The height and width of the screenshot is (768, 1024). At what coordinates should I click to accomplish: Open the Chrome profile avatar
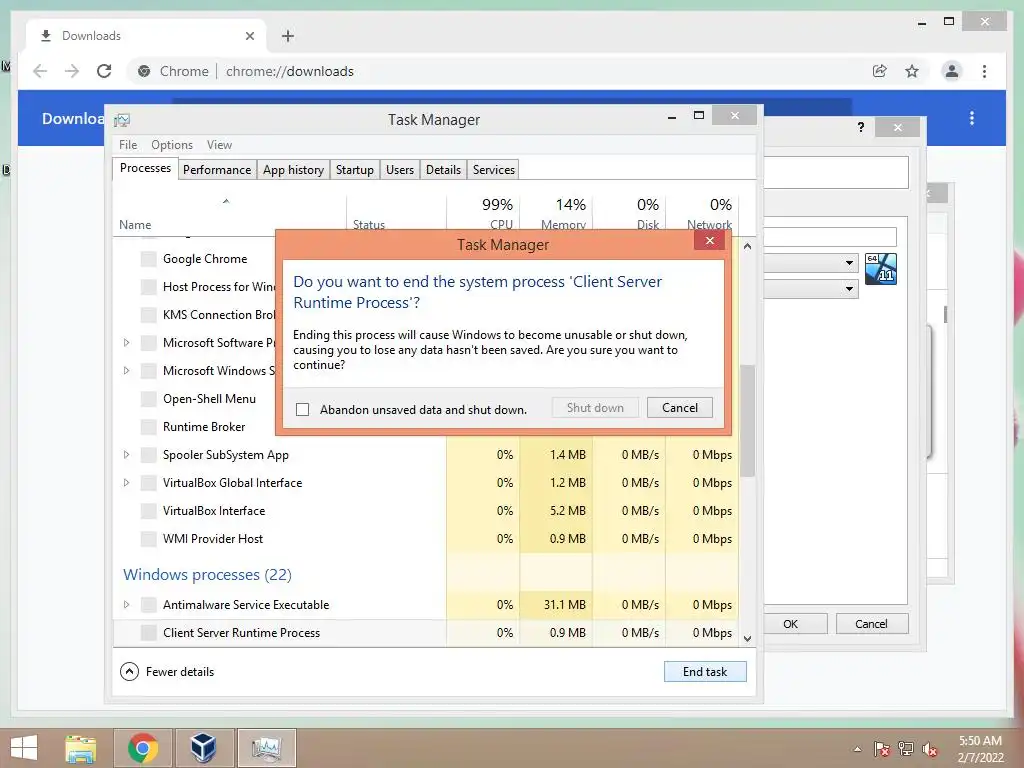tap(952, 71)
